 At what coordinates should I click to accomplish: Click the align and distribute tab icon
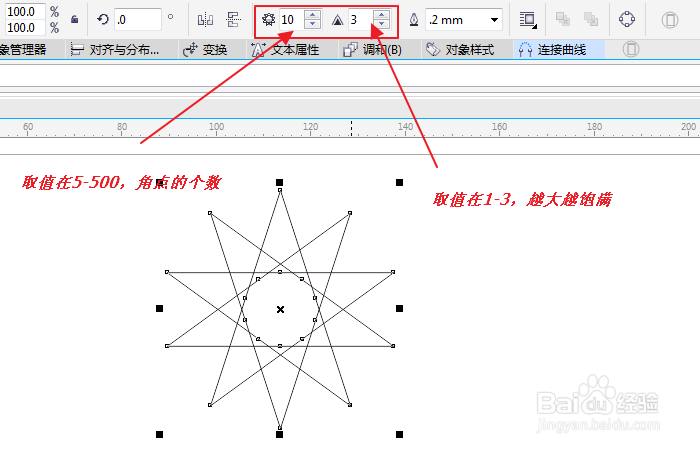[x=77, y=50]
